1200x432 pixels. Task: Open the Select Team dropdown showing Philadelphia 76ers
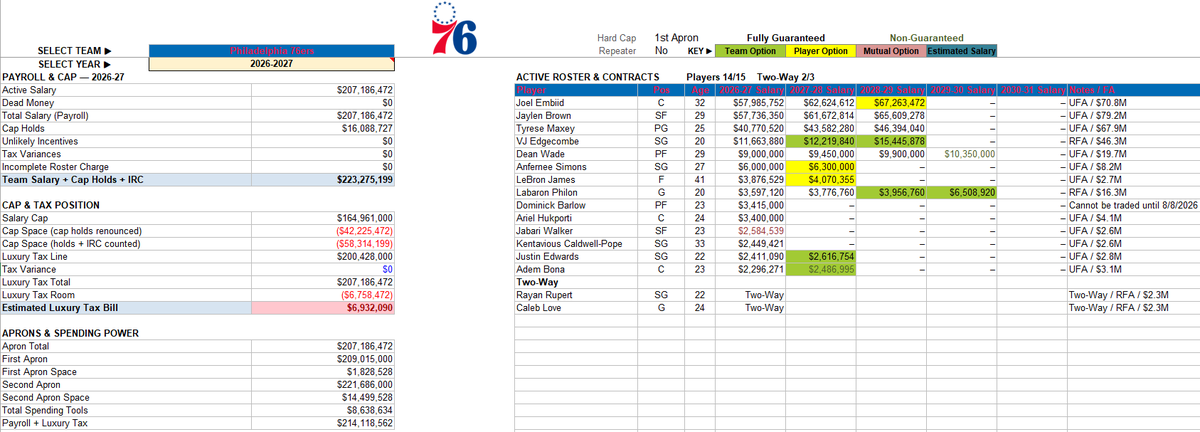pos(271,51)
